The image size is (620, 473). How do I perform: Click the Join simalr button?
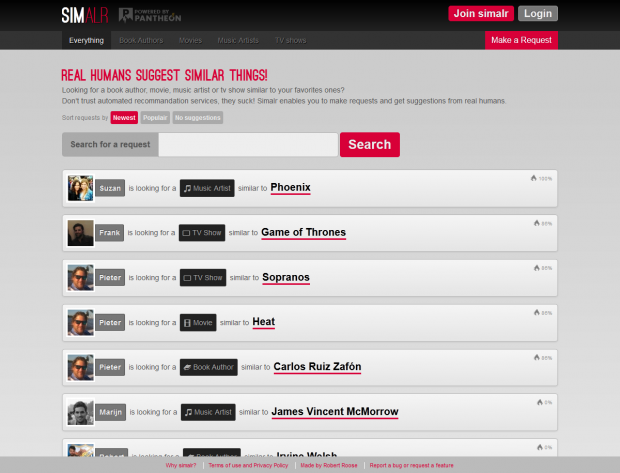pos(481,13)
